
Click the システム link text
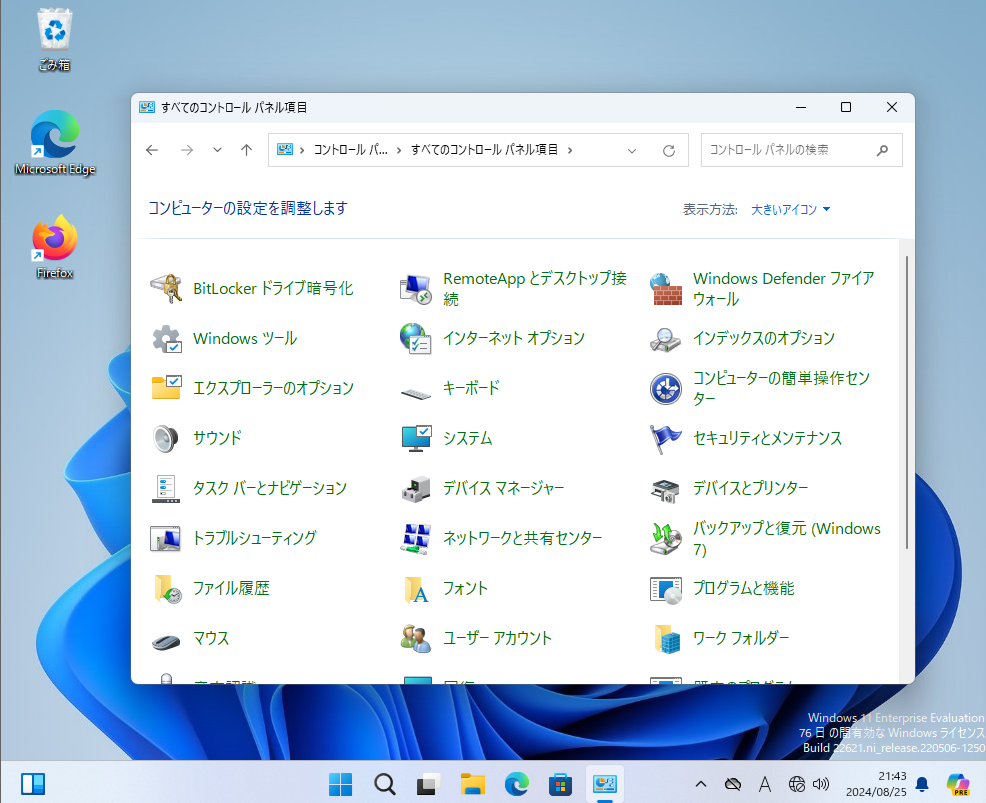[467, 438]
